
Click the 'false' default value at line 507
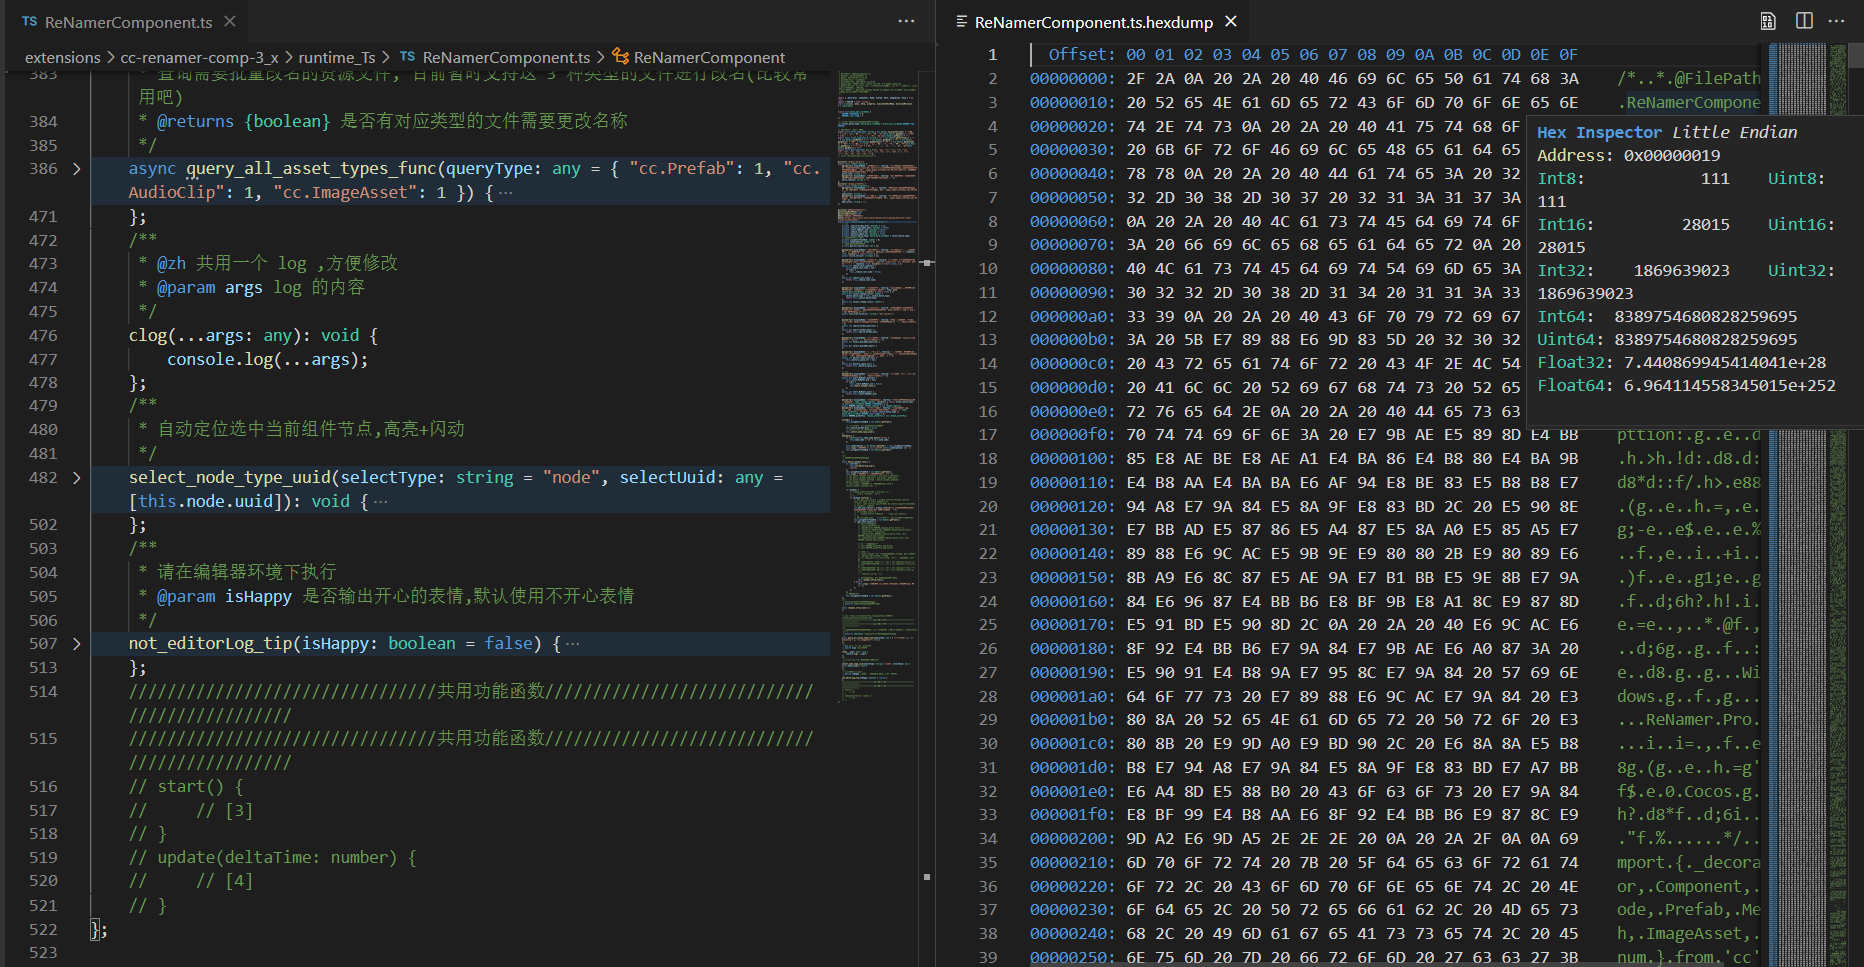[508, 644]
